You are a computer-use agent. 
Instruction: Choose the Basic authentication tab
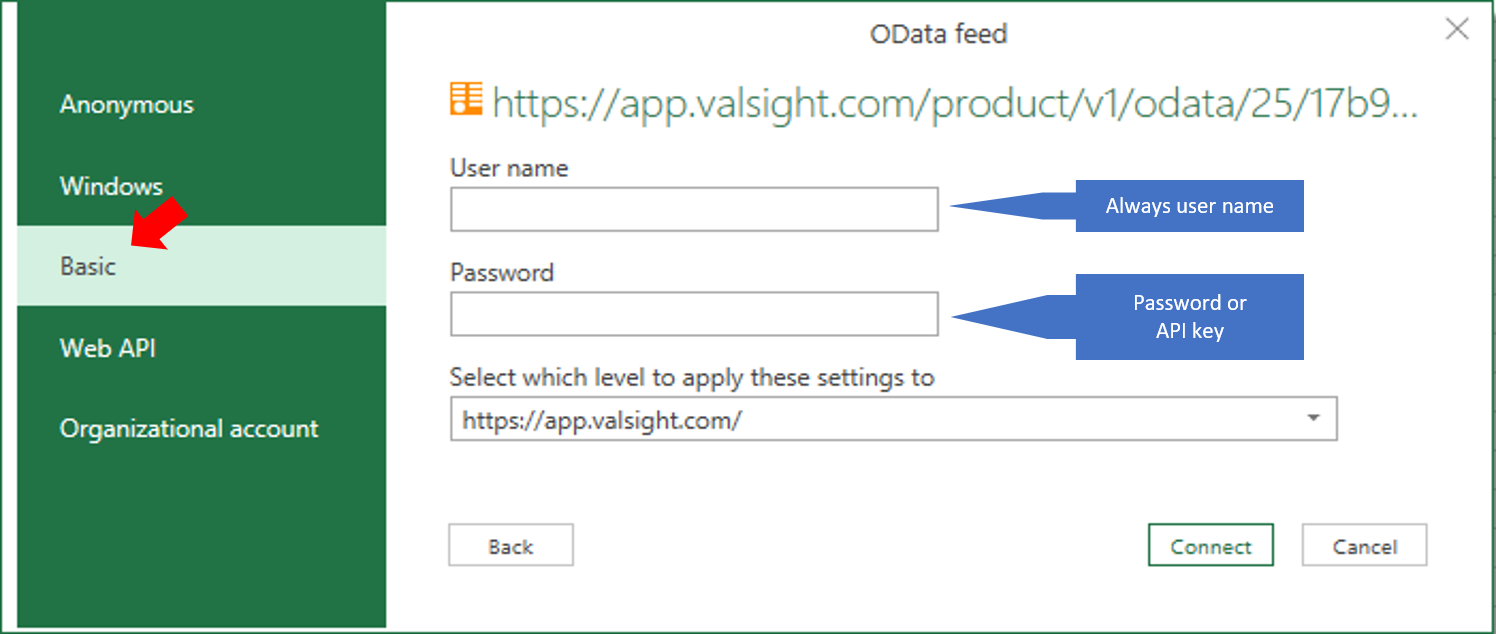coord(88,267)
